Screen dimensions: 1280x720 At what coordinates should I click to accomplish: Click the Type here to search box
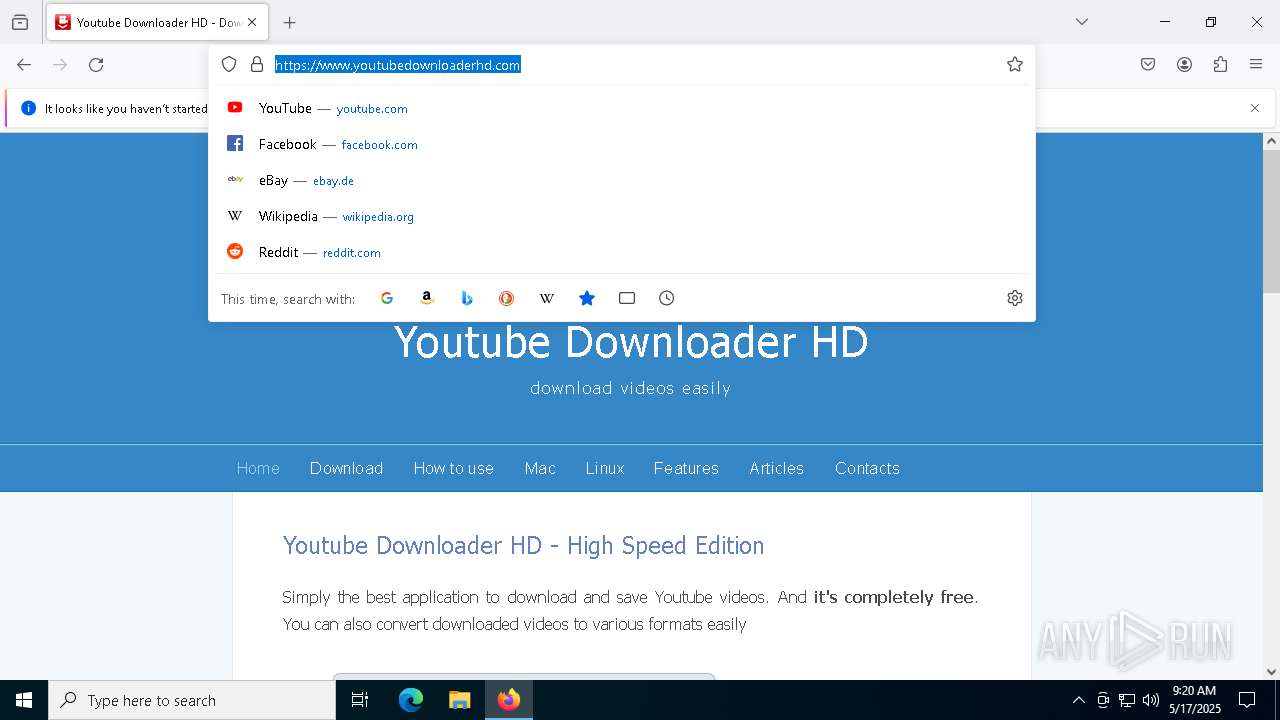(x=192, y=700)
